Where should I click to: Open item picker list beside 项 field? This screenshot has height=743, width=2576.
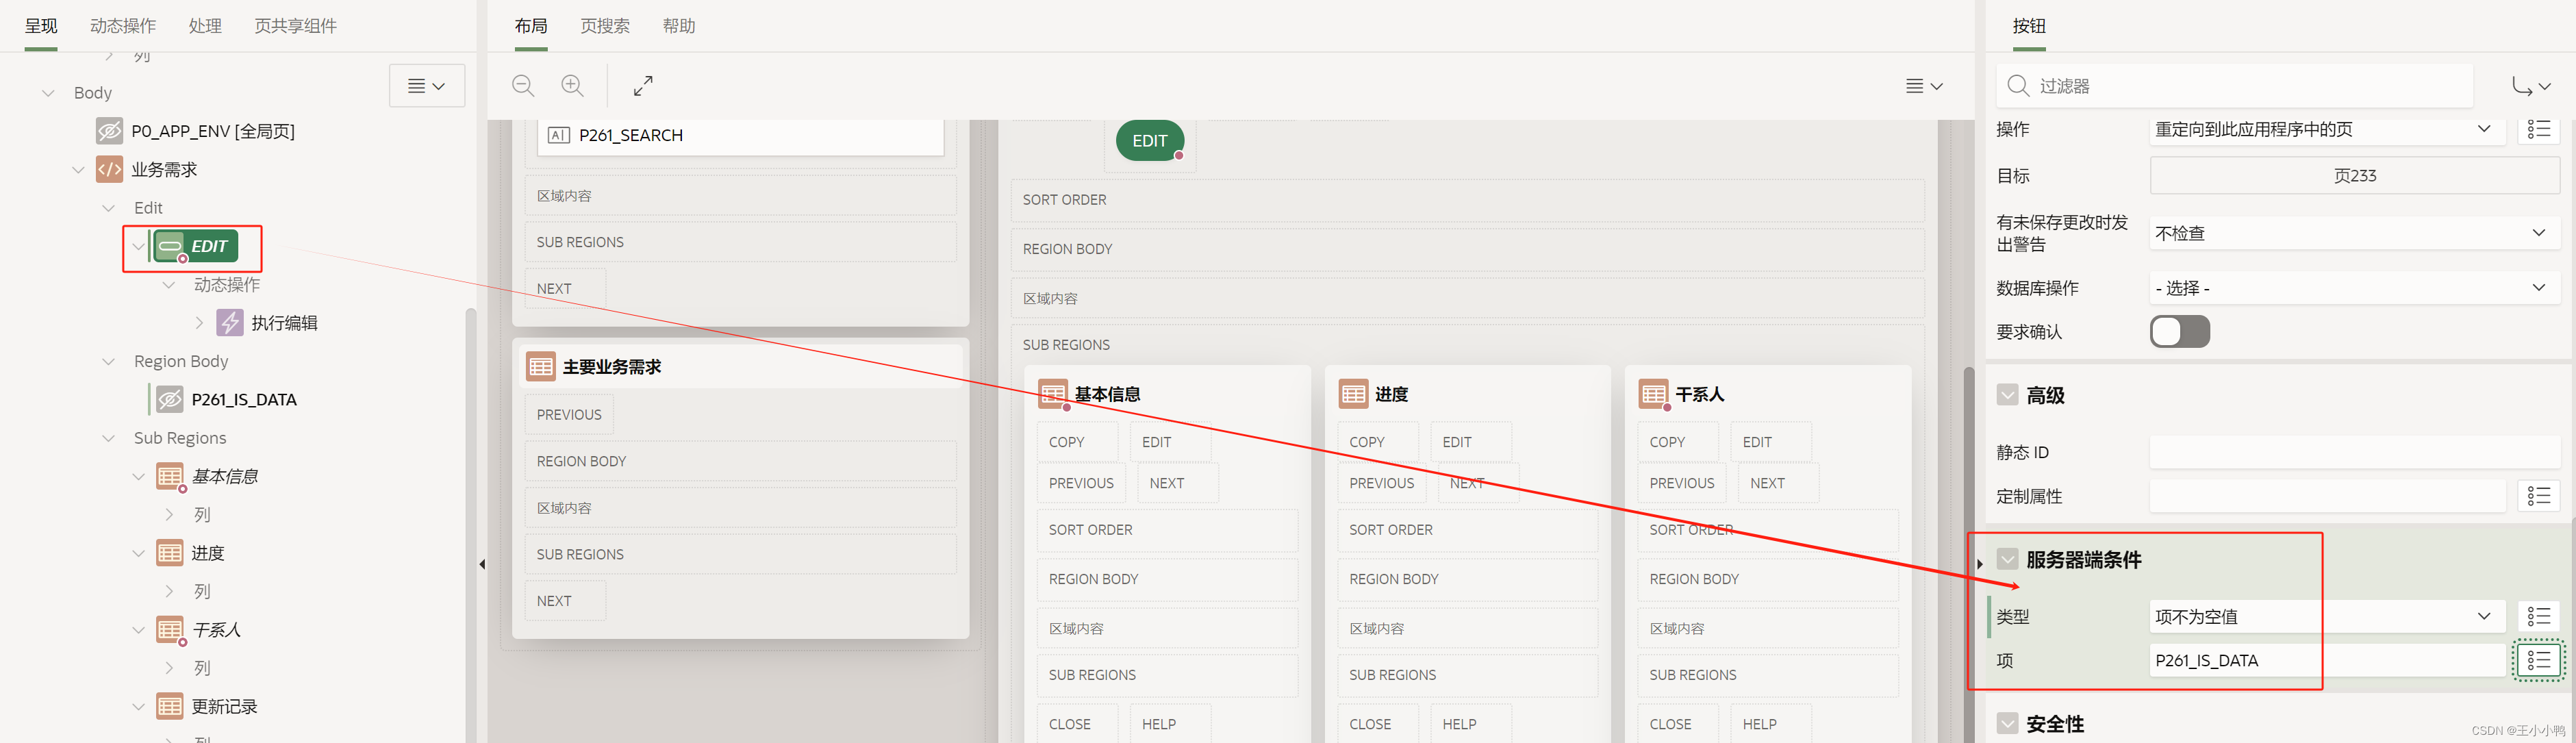(2538, 660)
